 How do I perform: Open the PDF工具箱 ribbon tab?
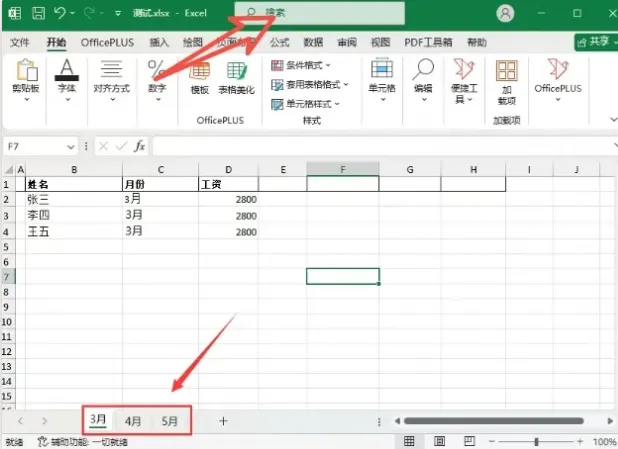pos(428,42)
